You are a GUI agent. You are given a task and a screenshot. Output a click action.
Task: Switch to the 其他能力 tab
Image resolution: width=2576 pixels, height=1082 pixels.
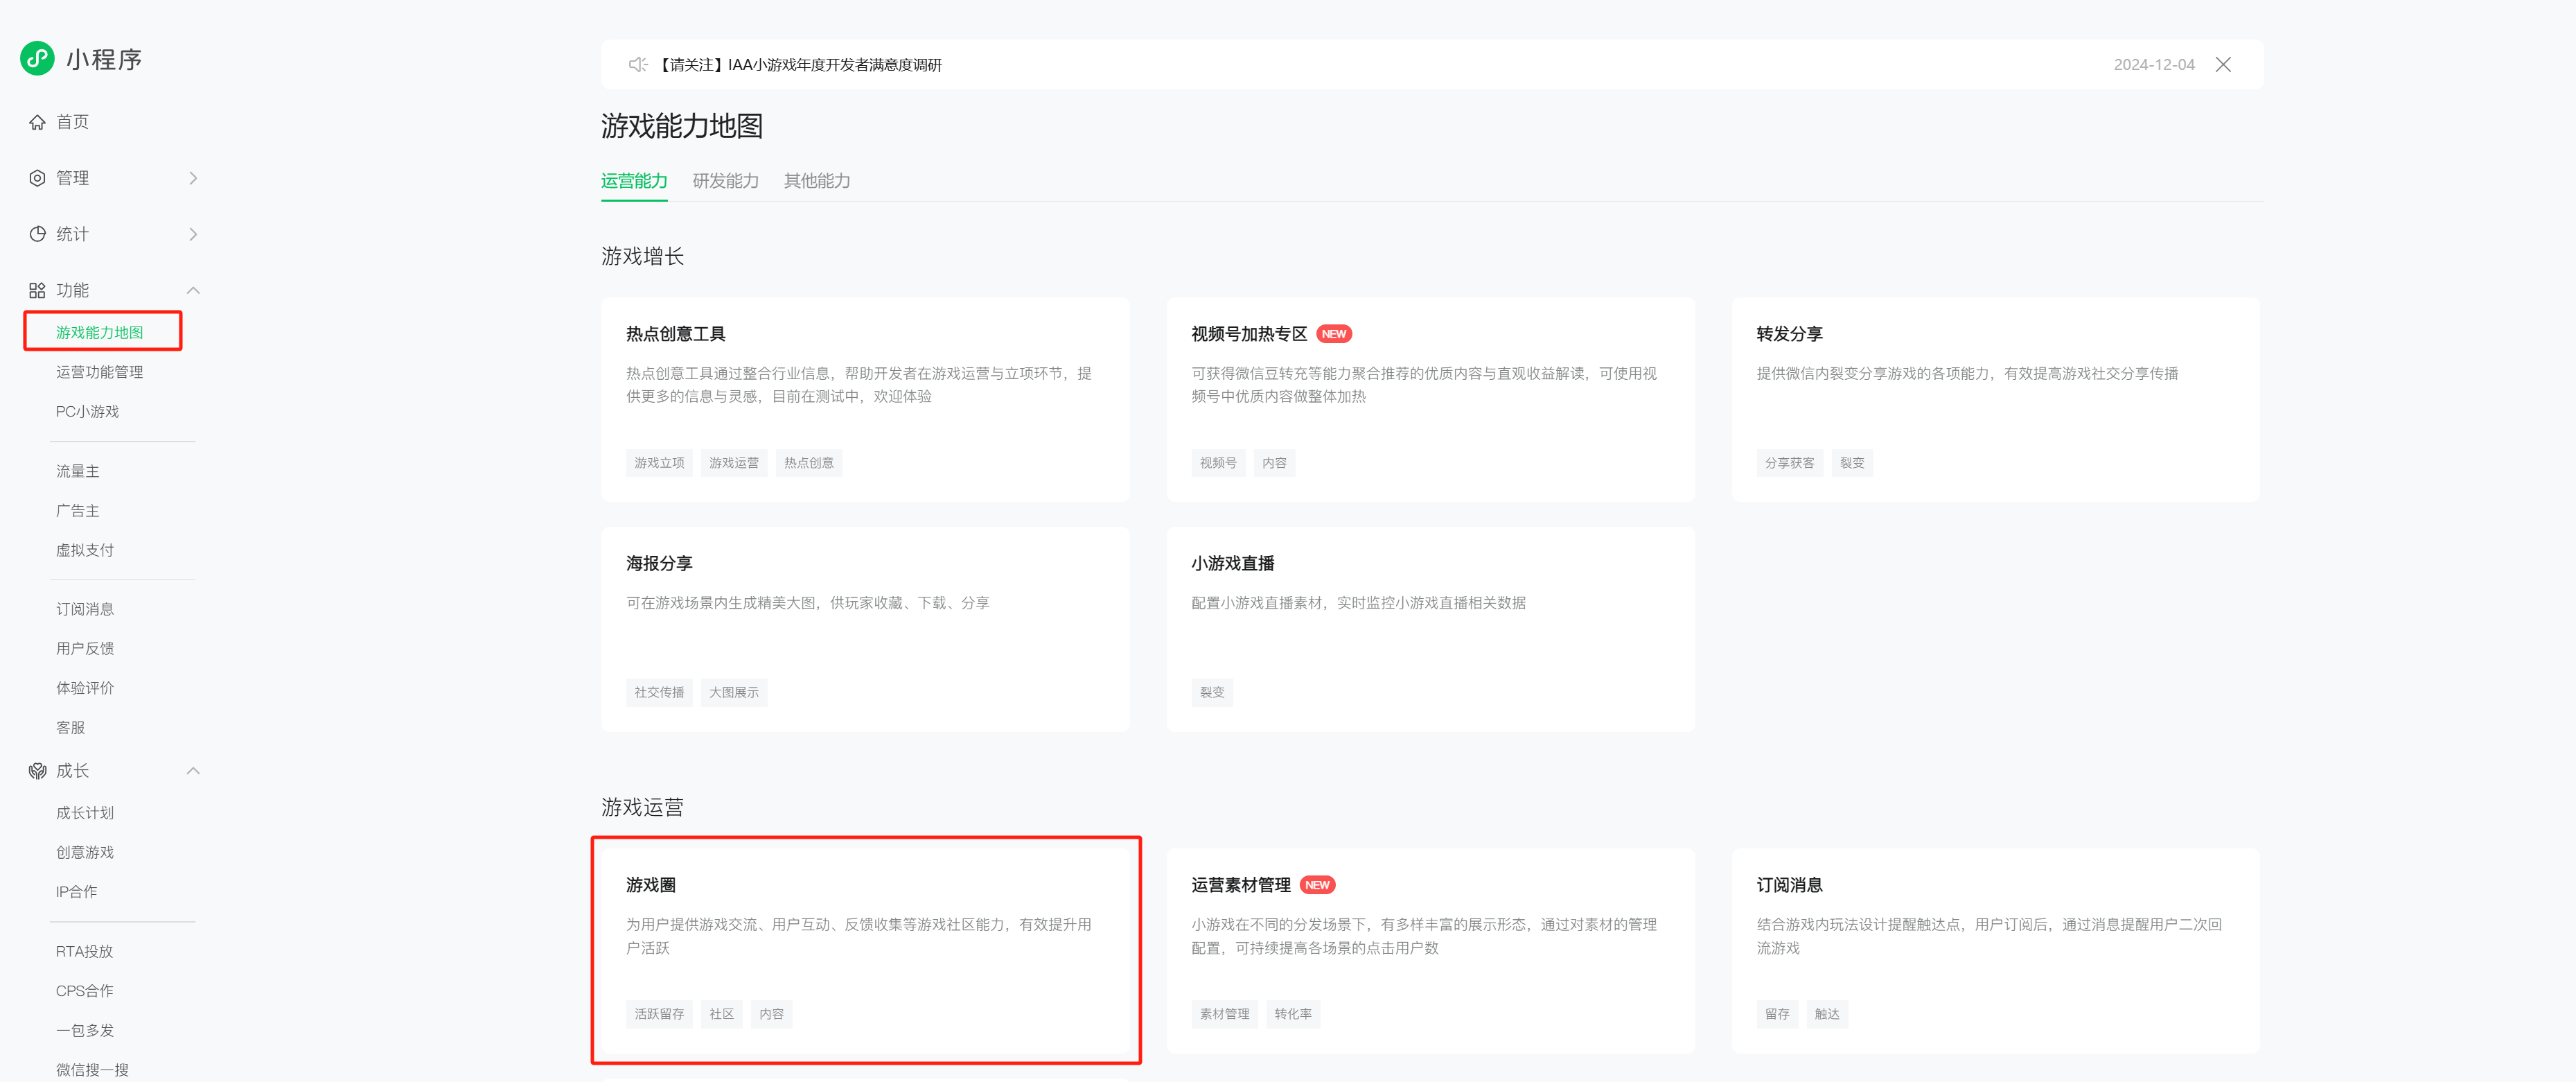tap(816, 181)
